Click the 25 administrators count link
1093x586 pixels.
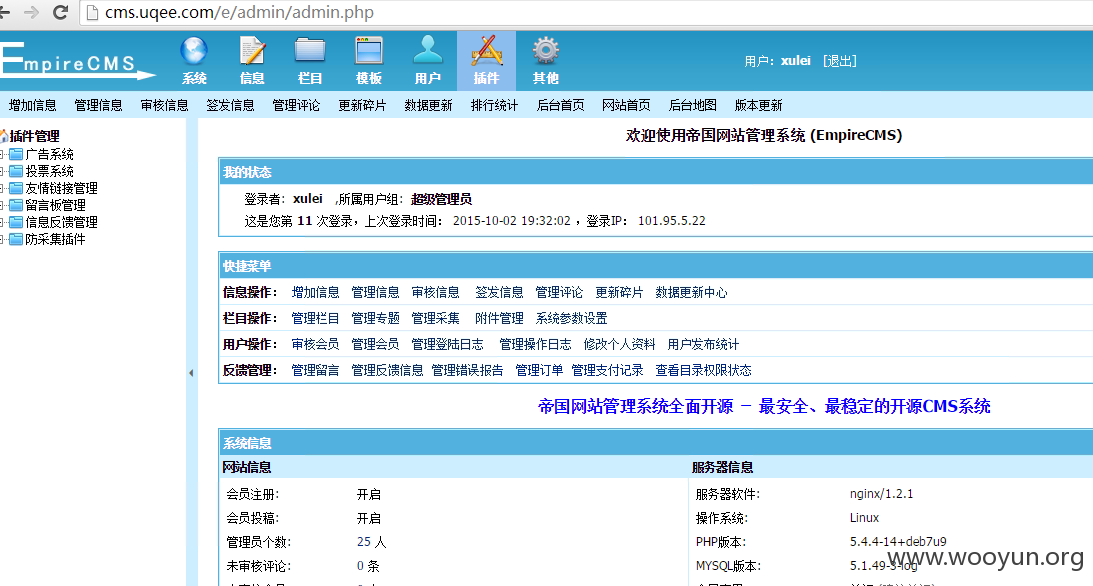(x=364, y=541)
